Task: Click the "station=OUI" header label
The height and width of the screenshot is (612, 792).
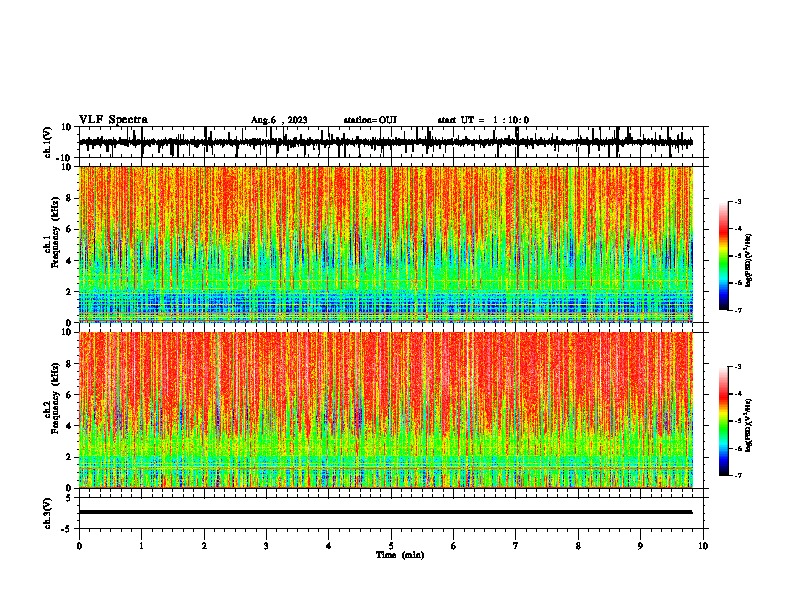Action: click(x=370, y=120)
